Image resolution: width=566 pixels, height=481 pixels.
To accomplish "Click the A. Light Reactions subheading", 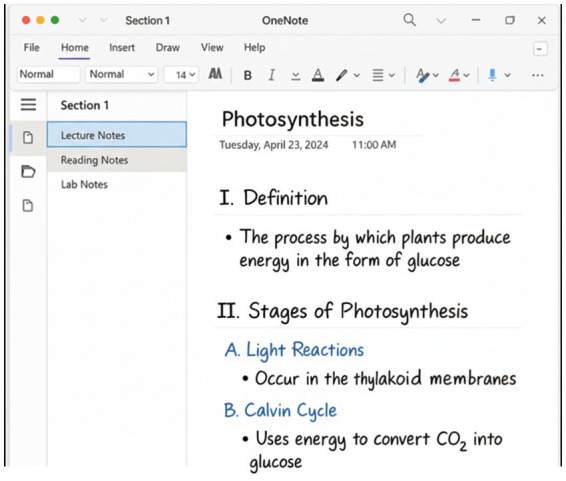I will pyautogui.click(x=294, y=350).
